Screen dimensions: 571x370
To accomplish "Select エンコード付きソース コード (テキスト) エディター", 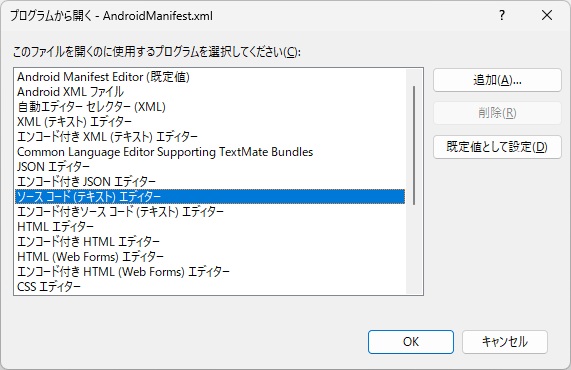I will tap(210, 212).
